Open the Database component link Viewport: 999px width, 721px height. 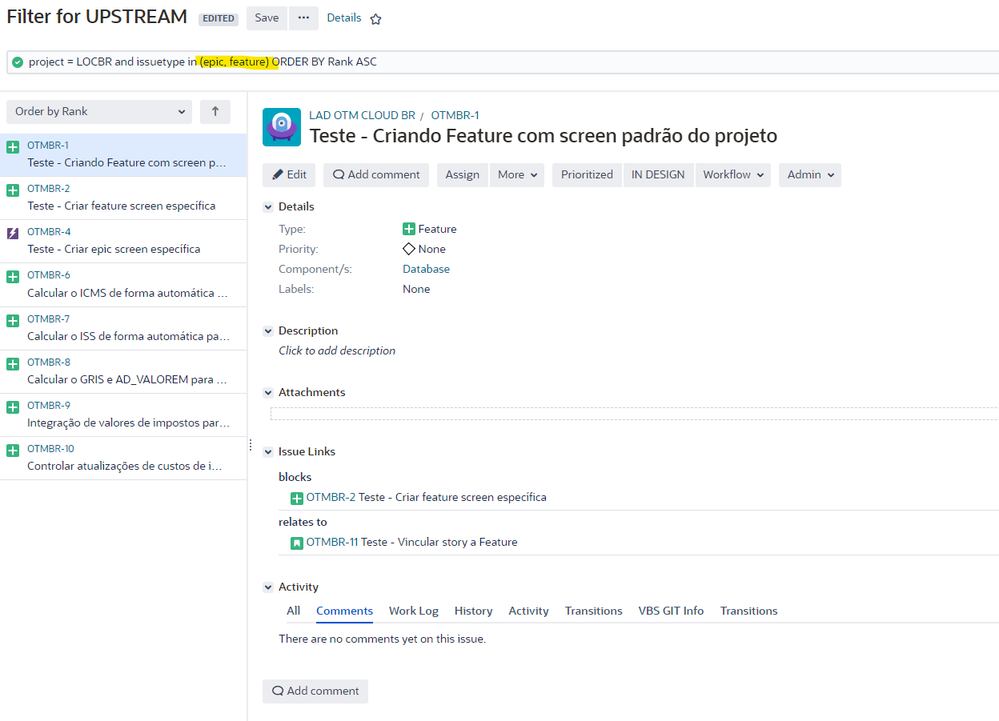point(426,268)
